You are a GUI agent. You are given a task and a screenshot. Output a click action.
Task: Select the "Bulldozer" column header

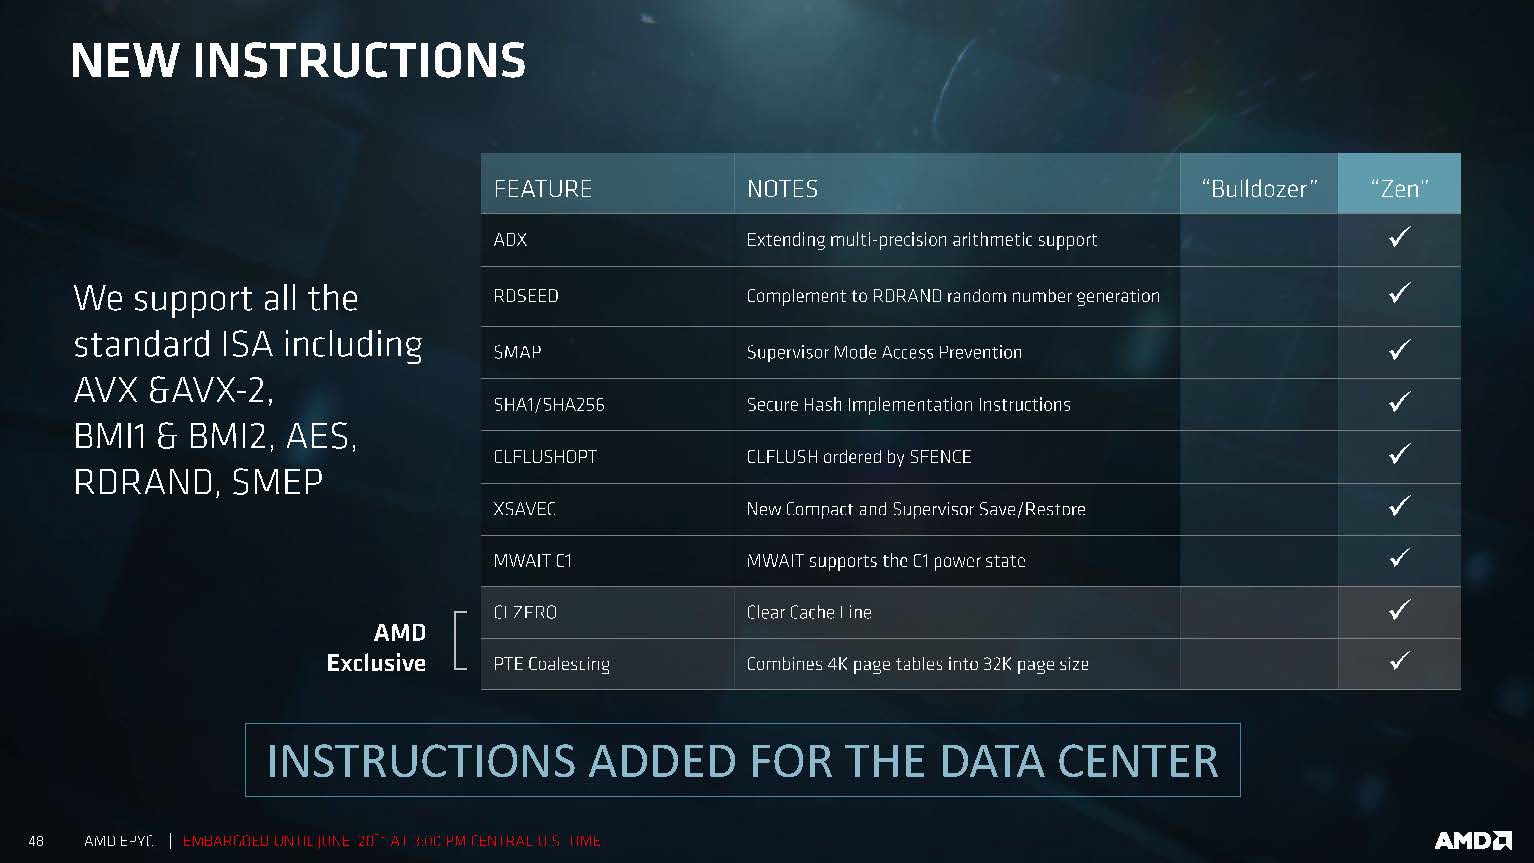coord(1259,188)
